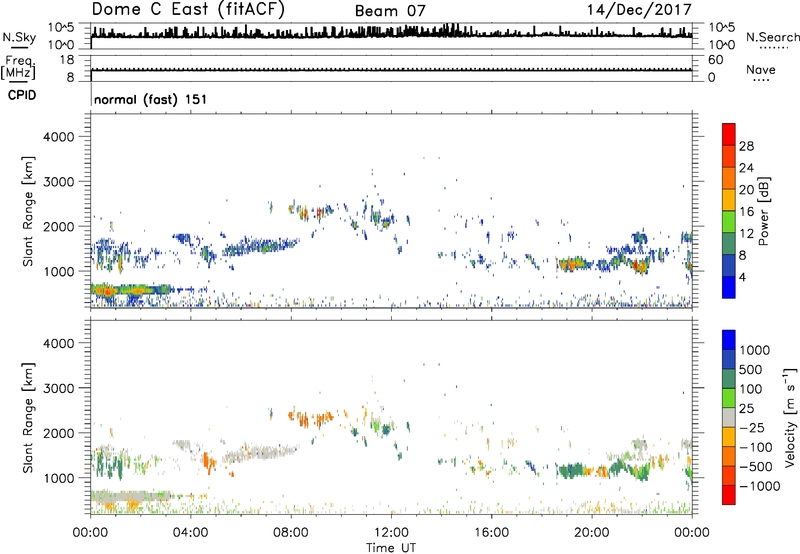Click the '16:00' time axis label
Image resolution: width=800 pixels, height=554 pixels.
click(491, 533)
